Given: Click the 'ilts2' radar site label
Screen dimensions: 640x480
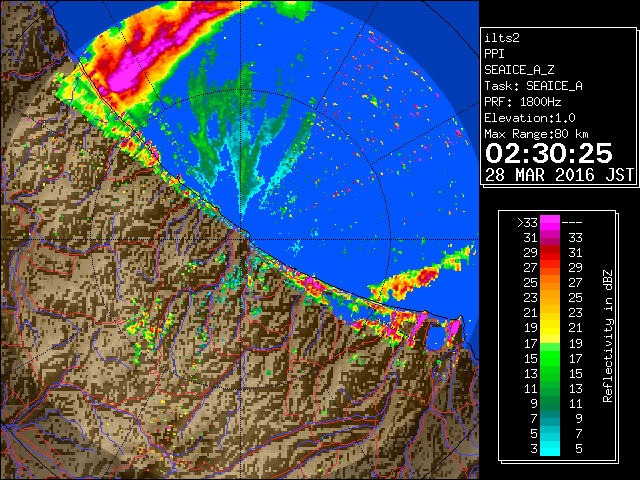Looking at the screenshot, I should 502,38.
